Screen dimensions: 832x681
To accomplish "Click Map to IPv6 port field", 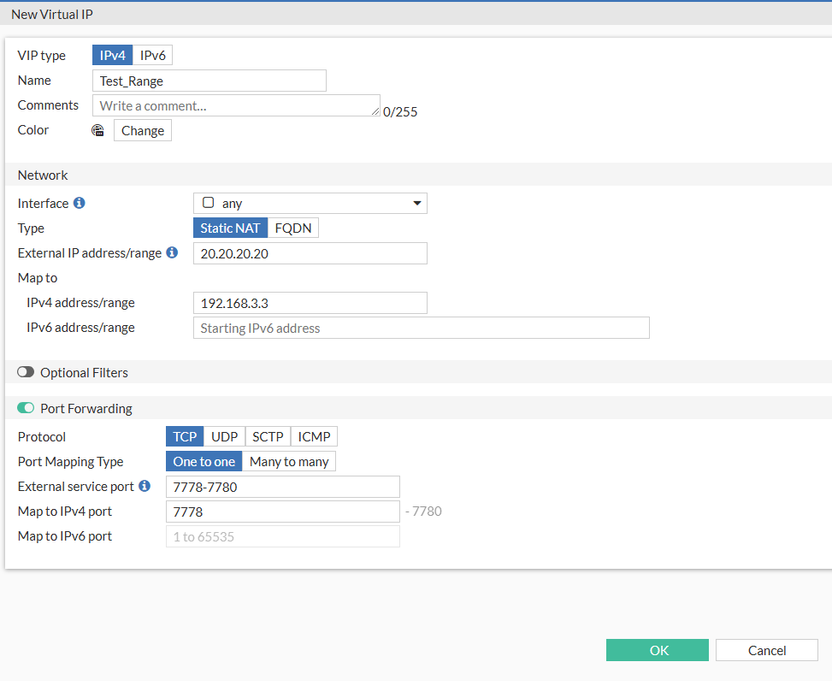I will pyautogui.click(x=283, y=537).
